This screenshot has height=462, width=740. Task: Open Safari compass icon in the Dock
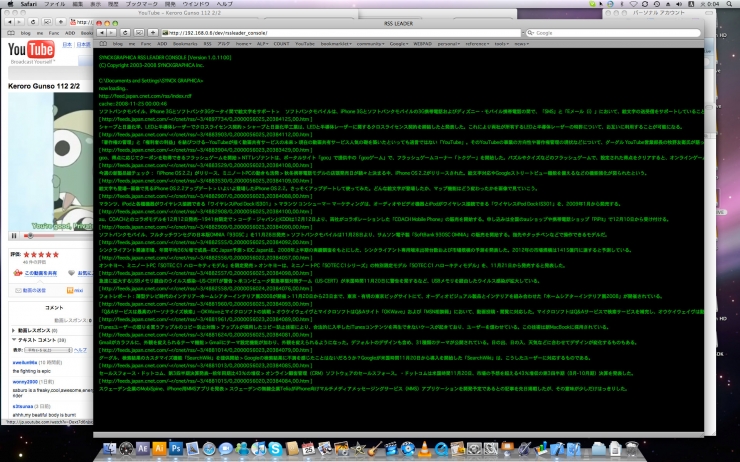coord(209,448)
